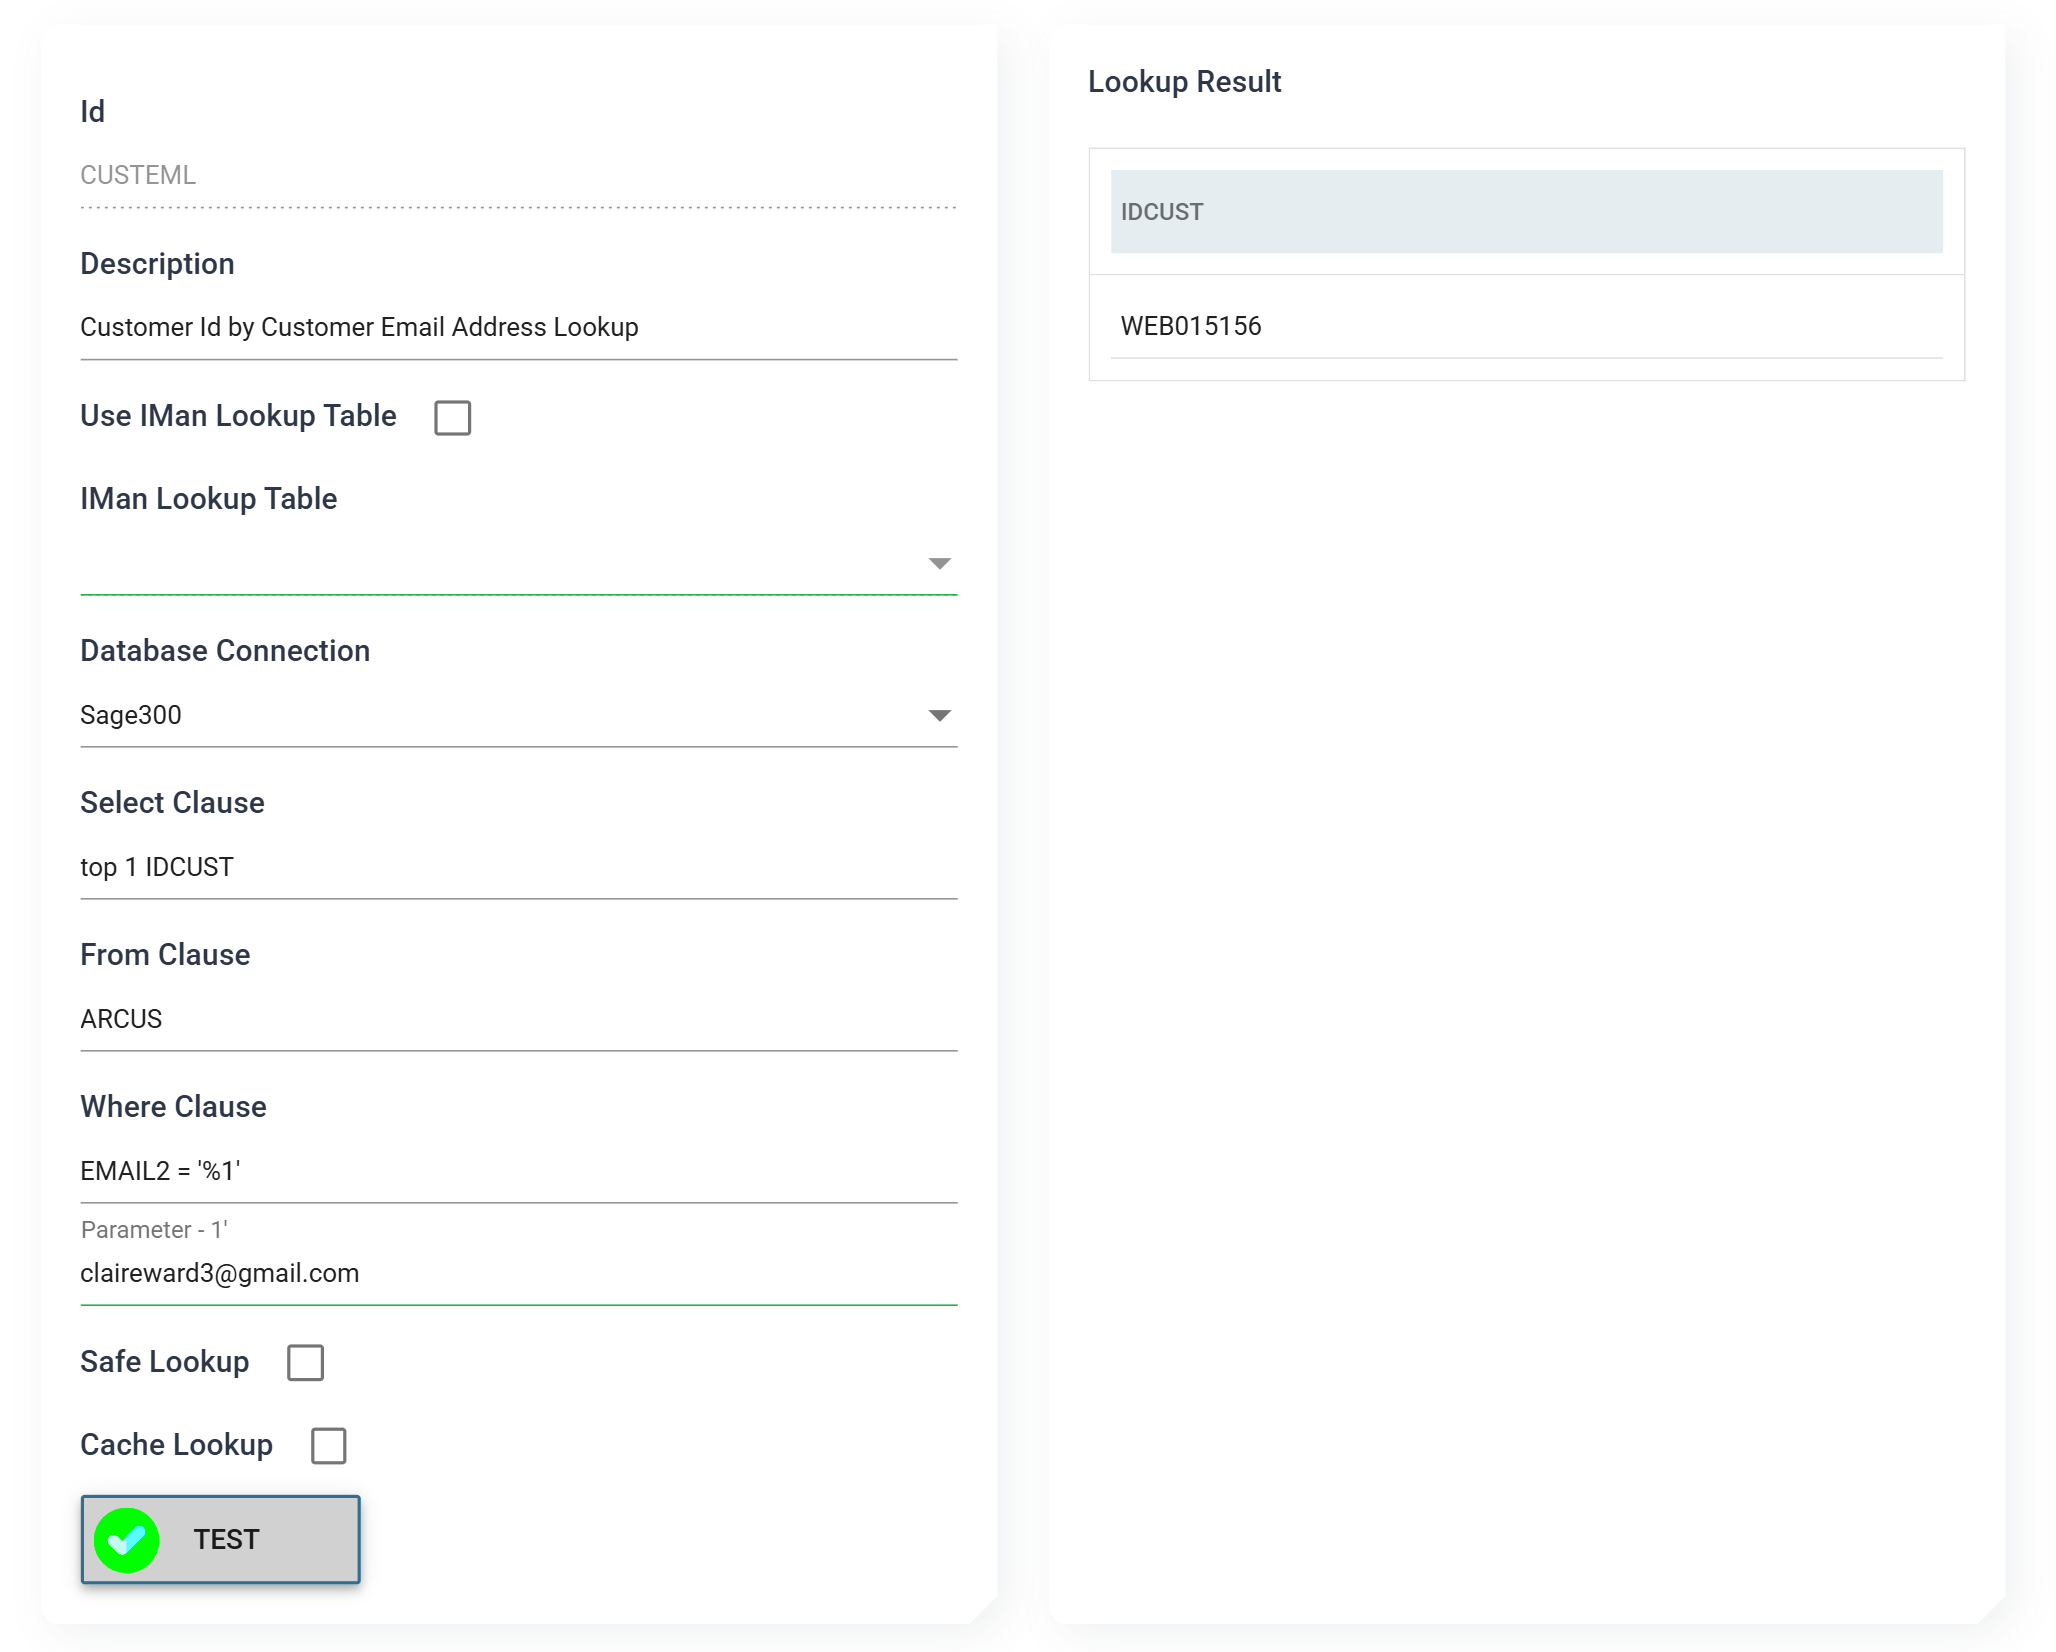Open the IMan Lookup Table dropdown arrow

point(939,564)
